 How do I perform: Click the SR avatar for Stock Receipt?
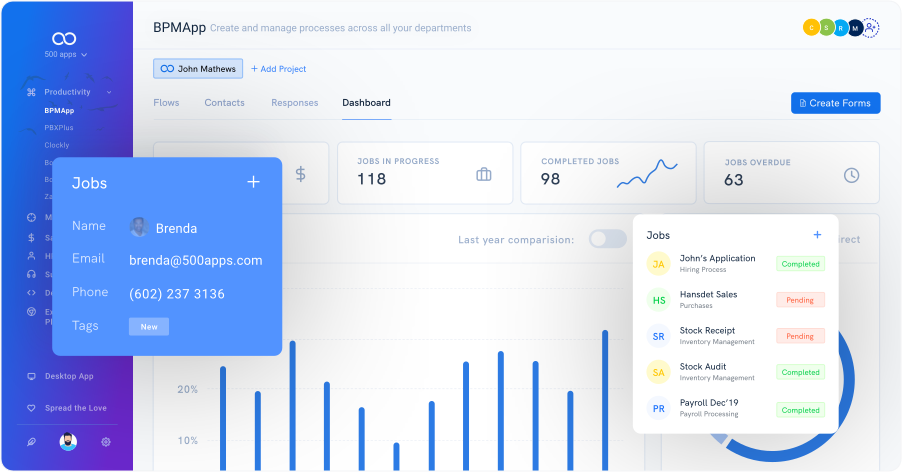tap(659, 336)
